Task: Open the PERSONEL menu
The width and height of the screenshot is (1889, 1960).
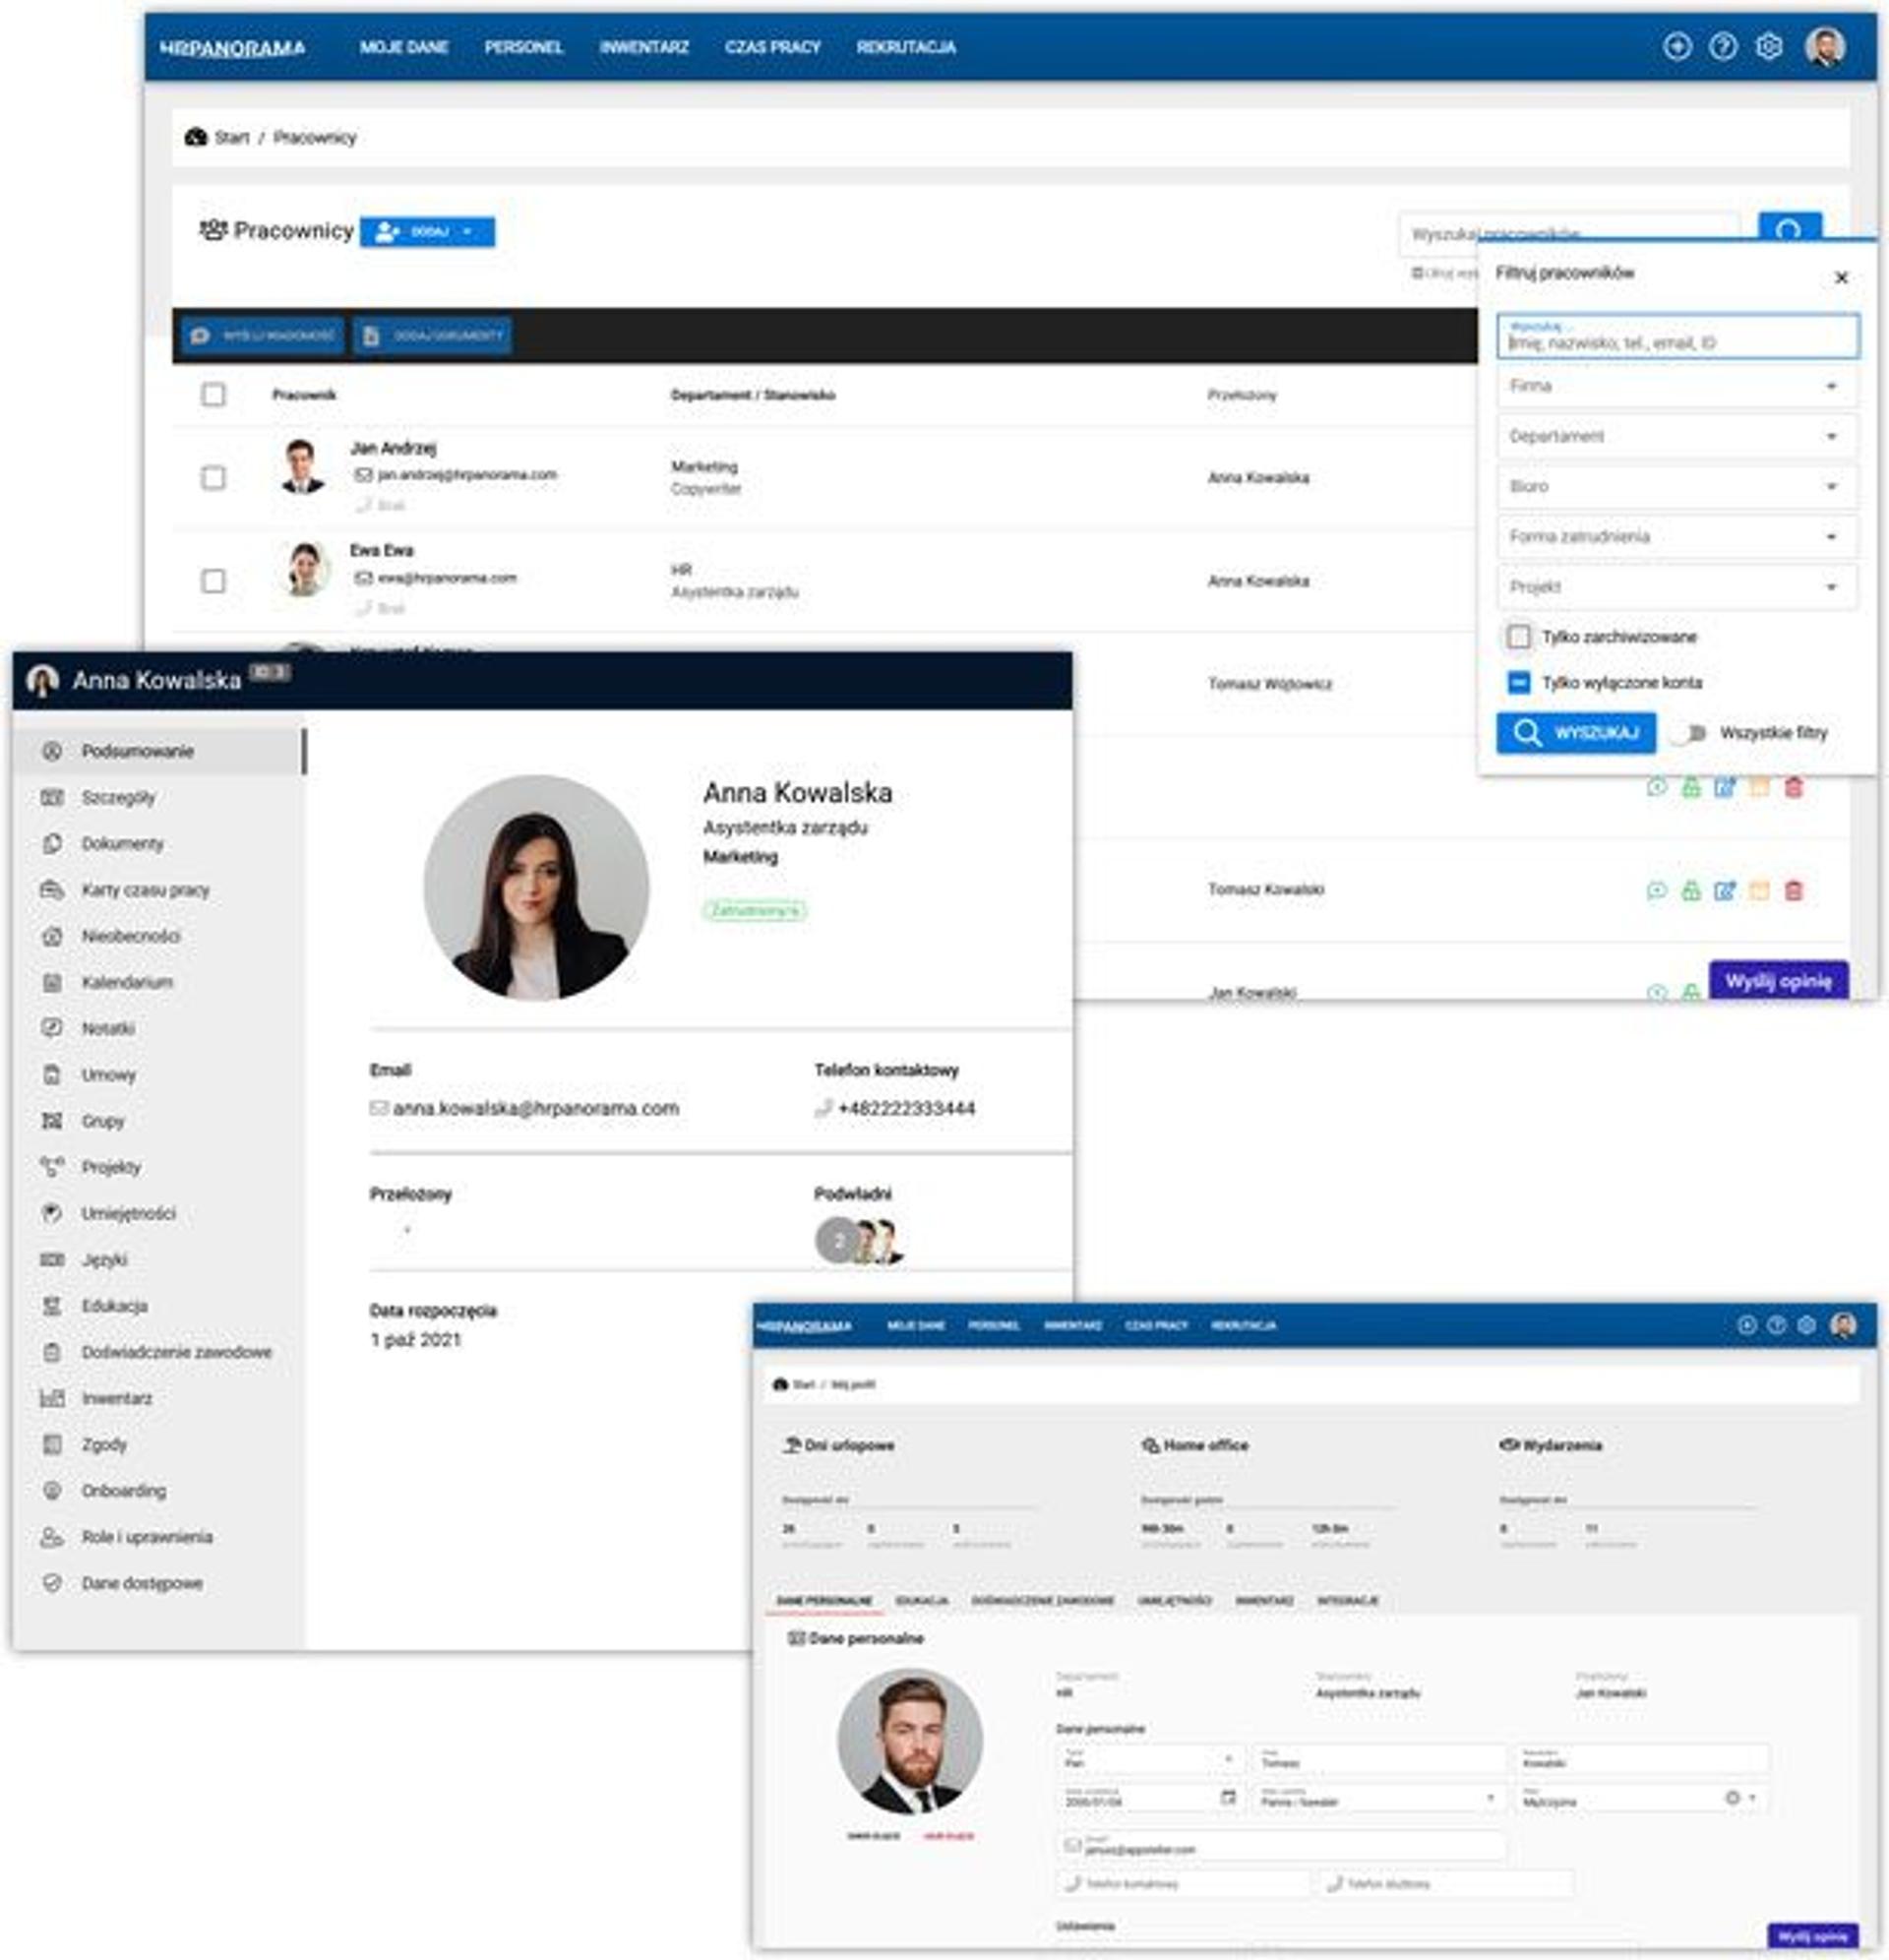Action: (523, 47)
